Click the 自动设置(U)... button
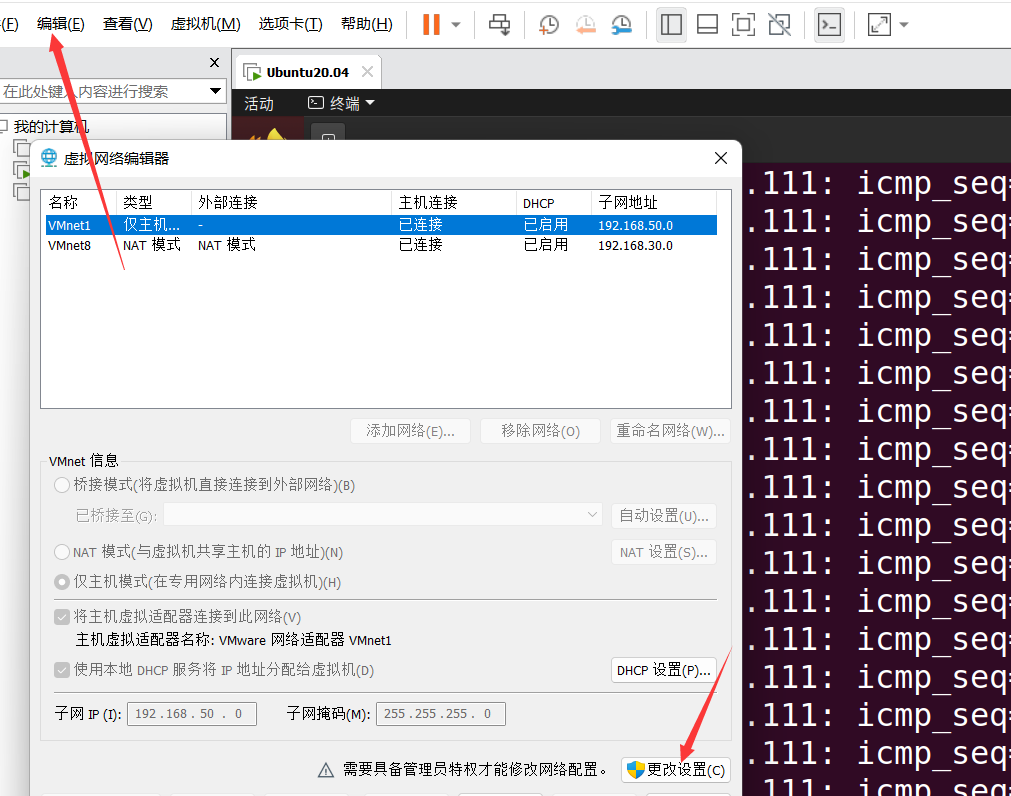The width and height of the screenshot is (1011, 796). tap(664, 516)
